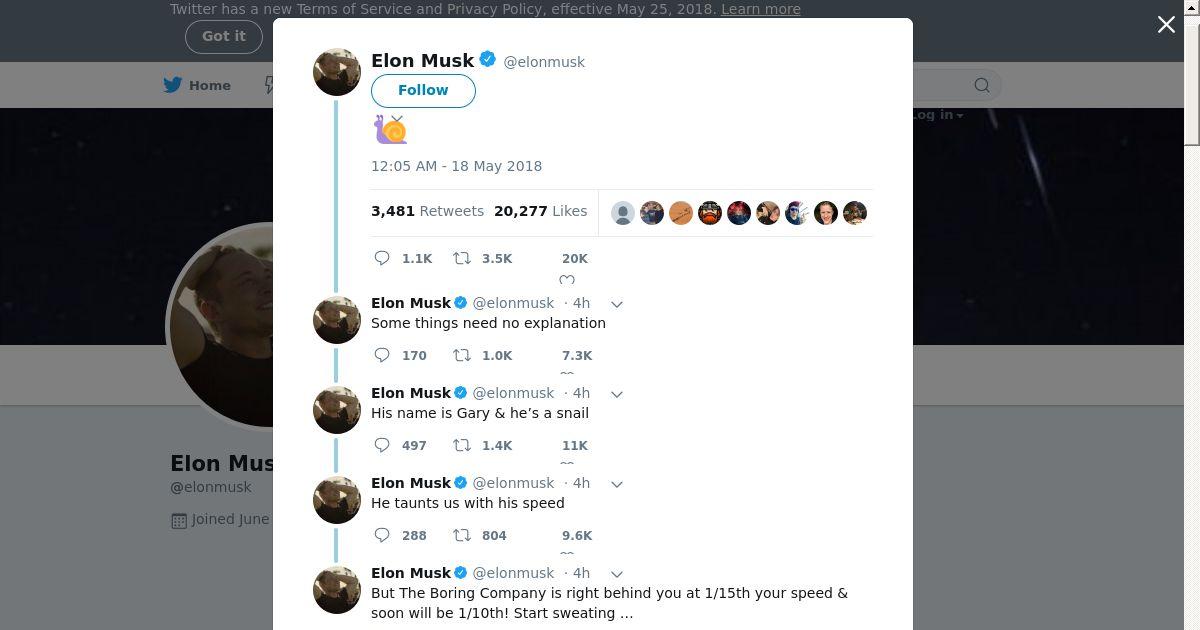Click the Follow button
Screen dimensions: 1200x630
click(x=423, y=90)
